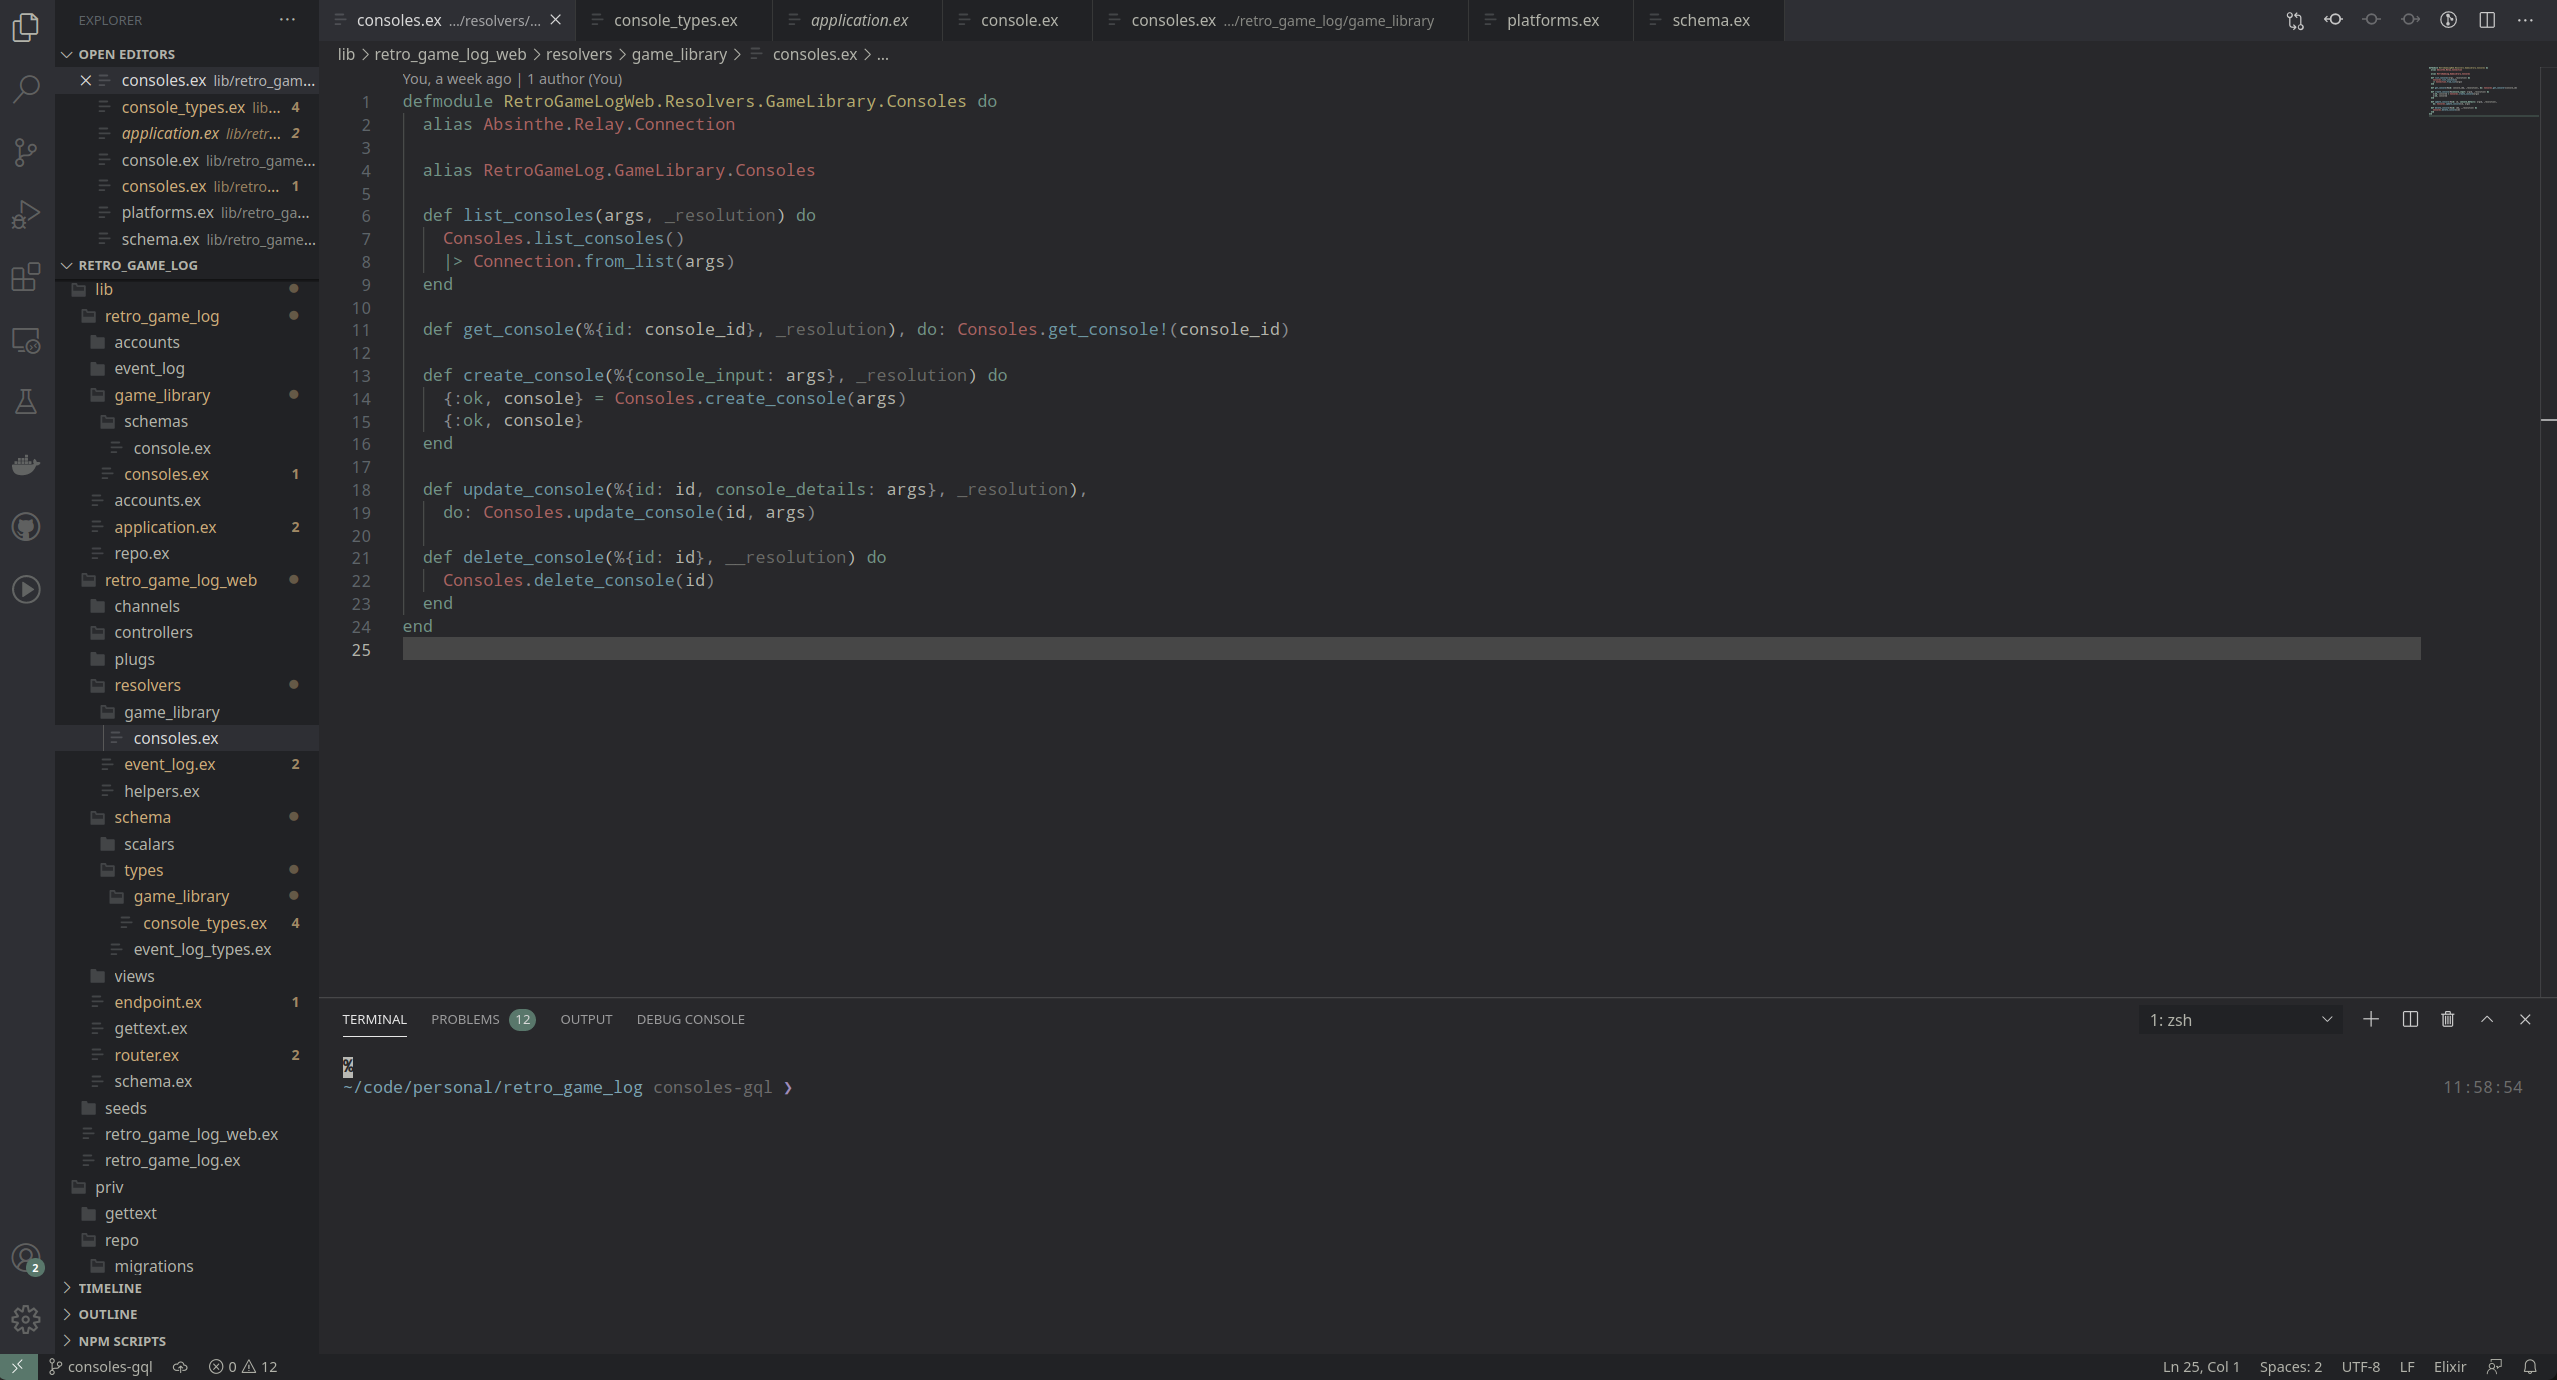Toggle notifications bell in status bar
This screenshot has height=1380, width=2557.
2529,1367
